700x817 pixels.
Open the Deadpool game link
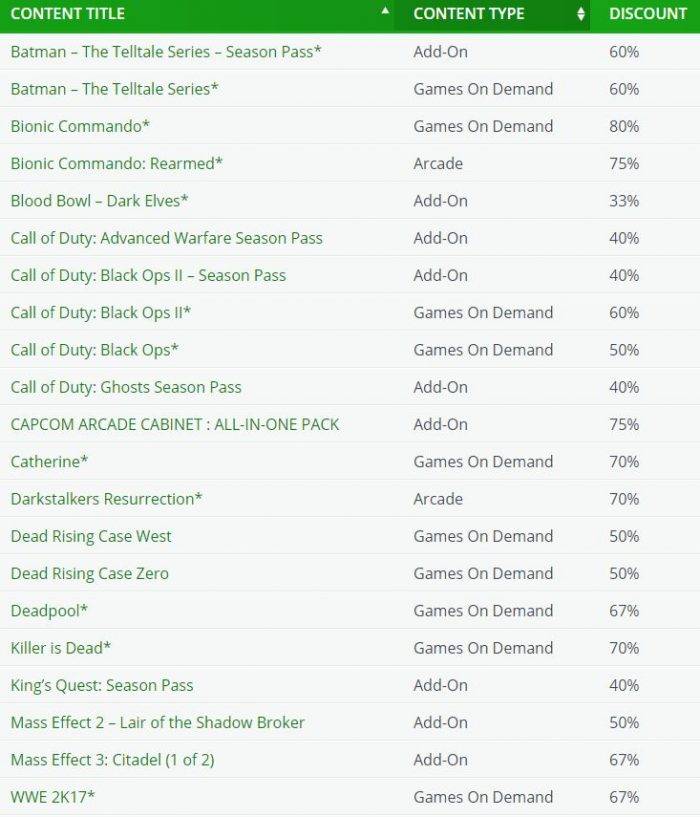(x=50, y=611)
